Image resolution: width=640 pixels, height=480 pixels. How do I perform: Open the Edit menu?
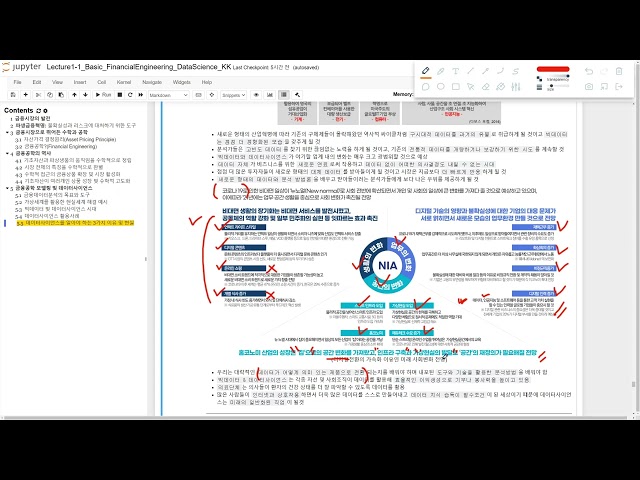pos(37,82)
